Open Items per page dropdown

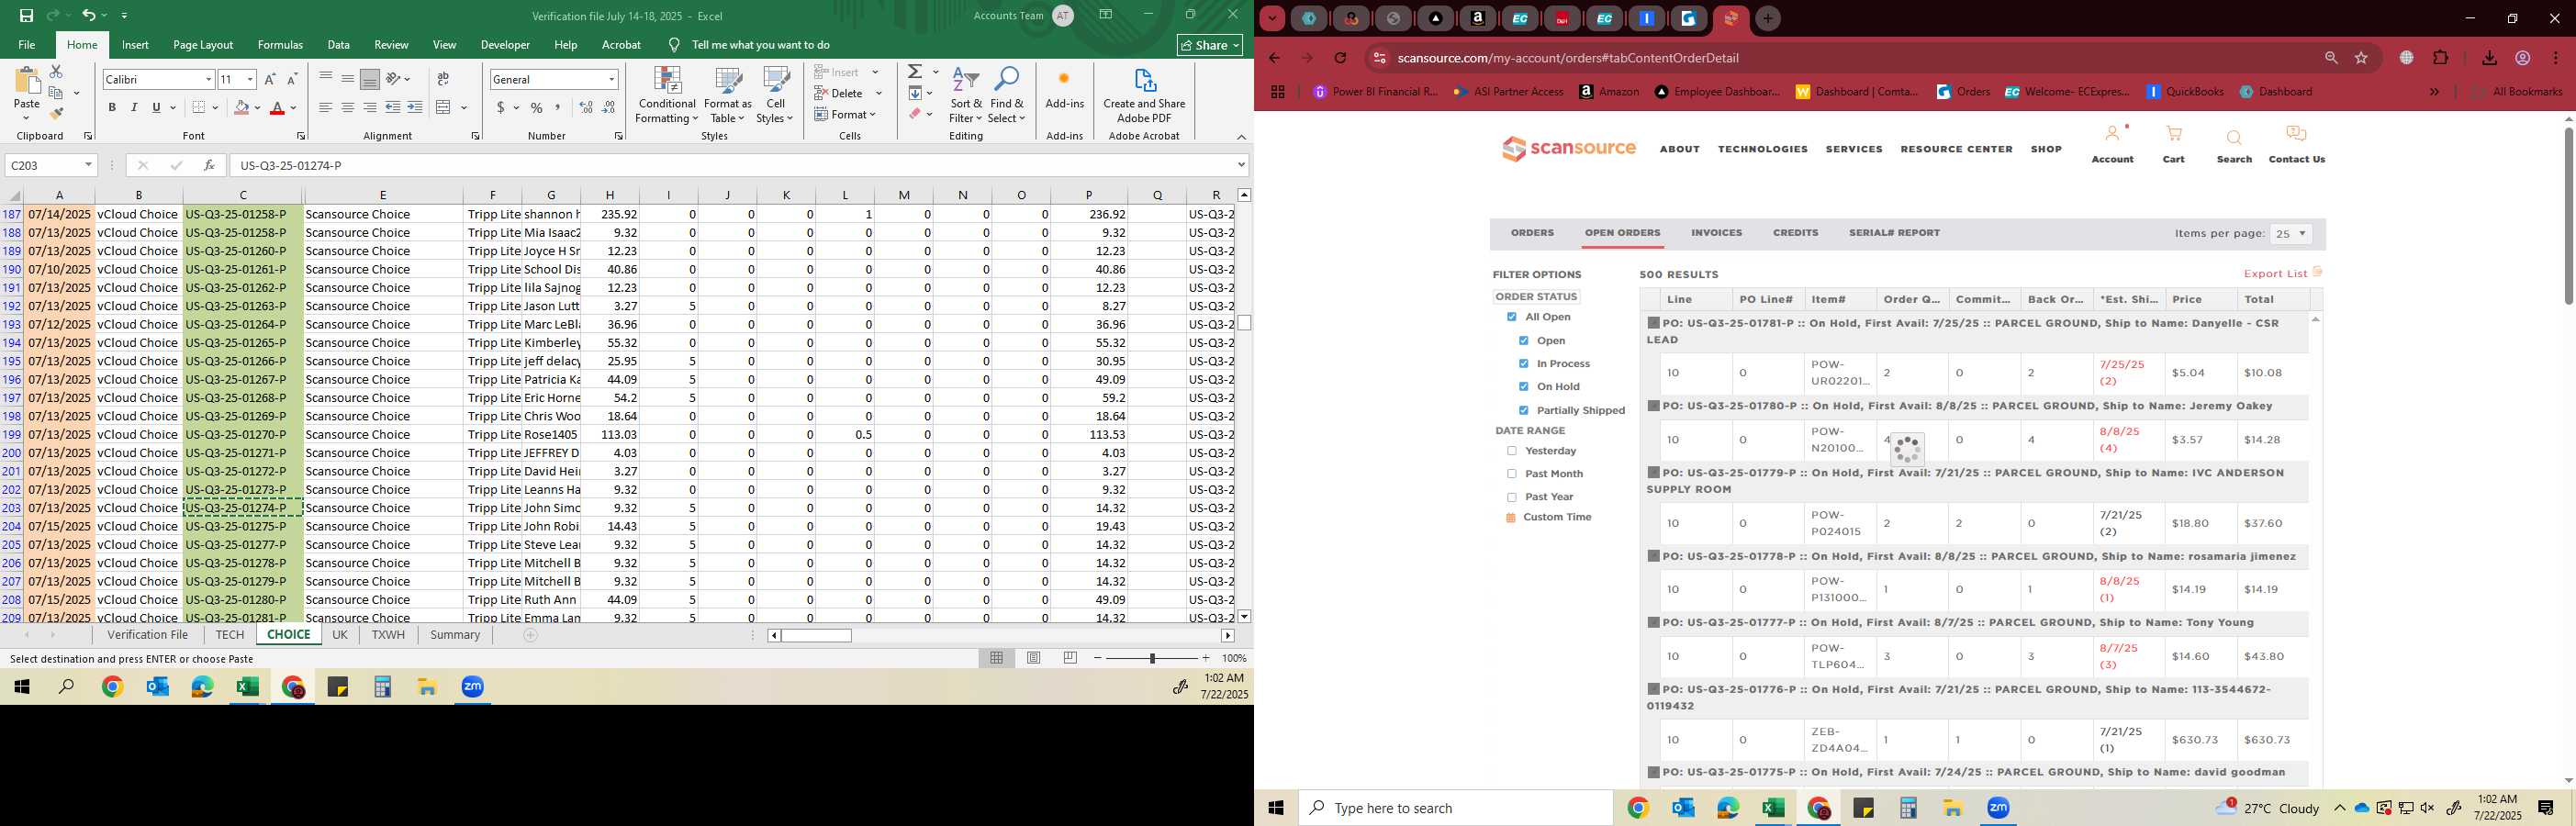click(x=2290, y=234)
